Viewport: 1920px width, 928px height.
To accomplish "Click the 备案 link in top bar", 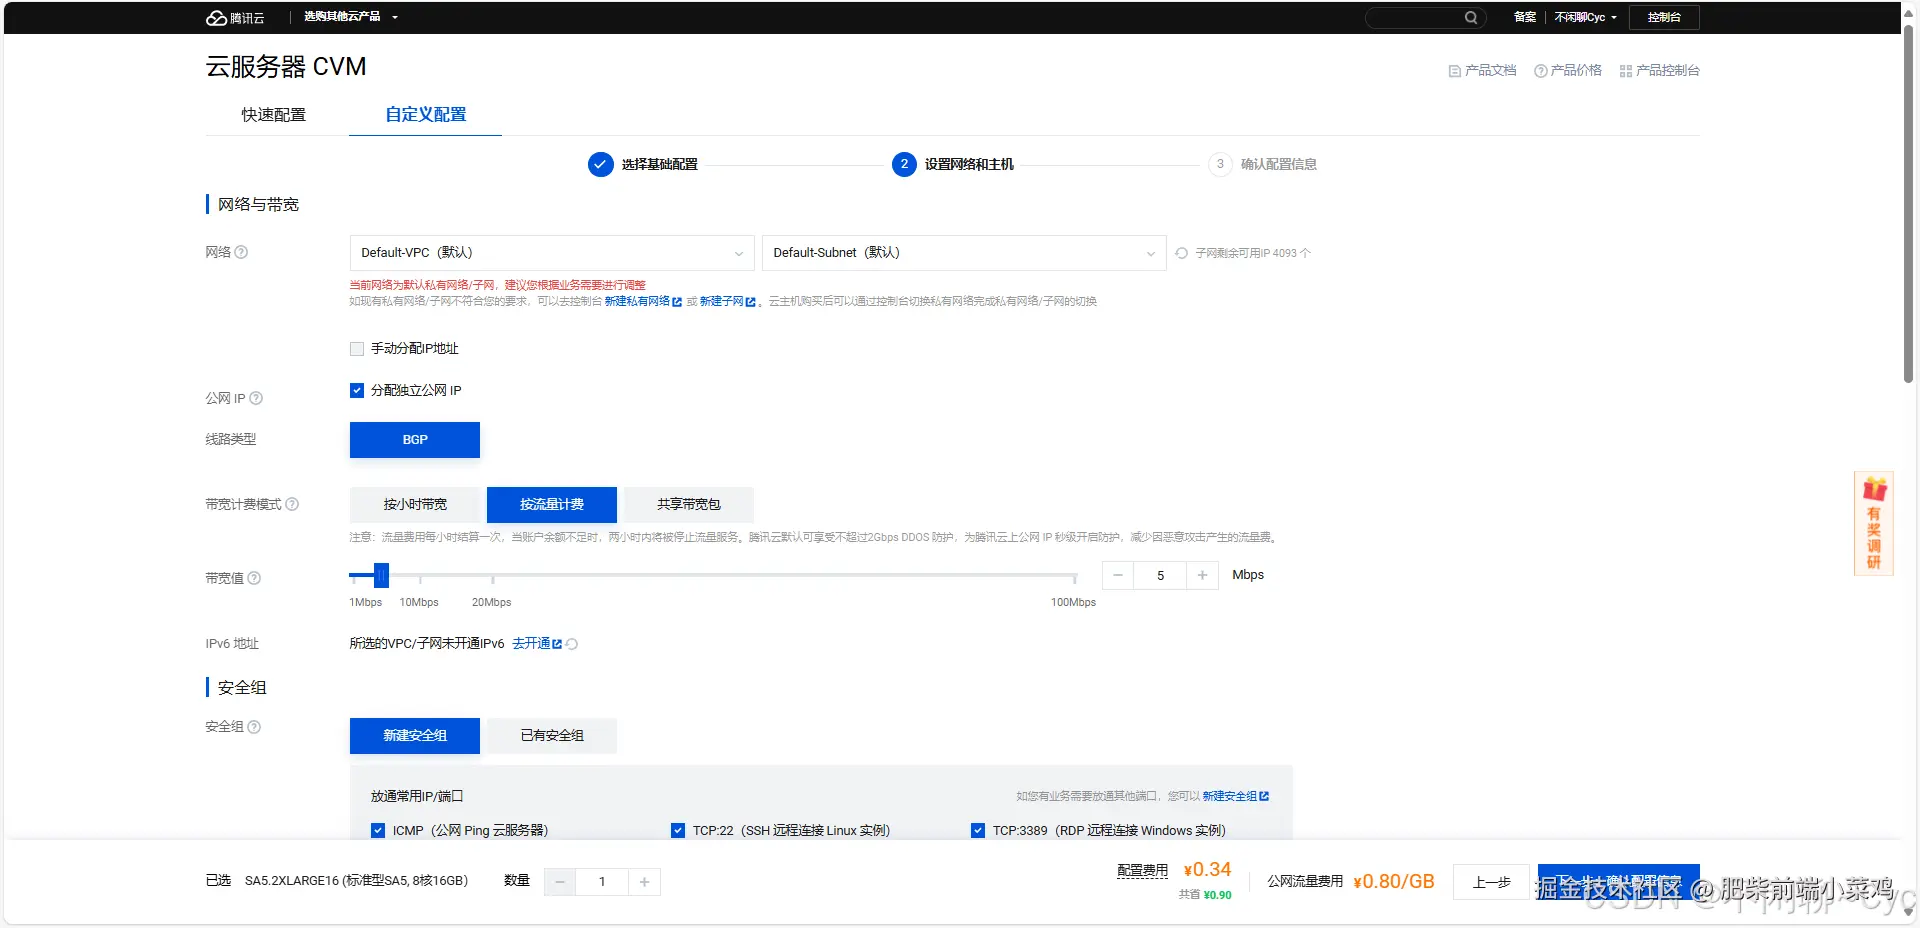I will coord(1525,17).
